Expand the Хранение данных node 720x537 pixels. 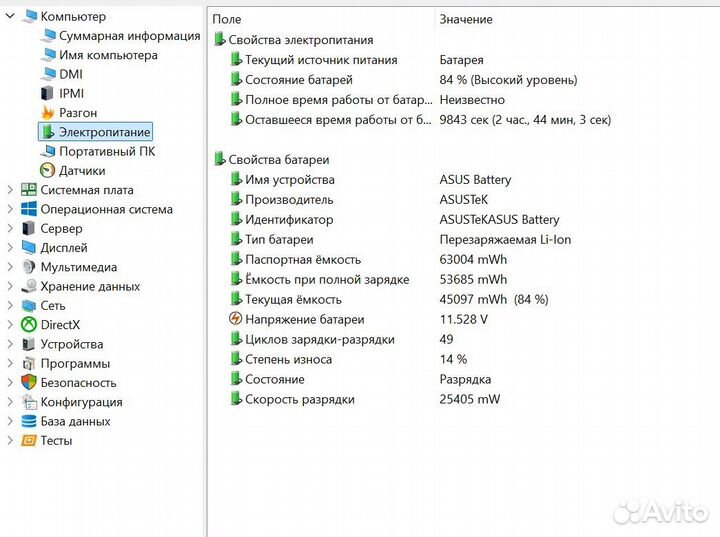point(10,286)
